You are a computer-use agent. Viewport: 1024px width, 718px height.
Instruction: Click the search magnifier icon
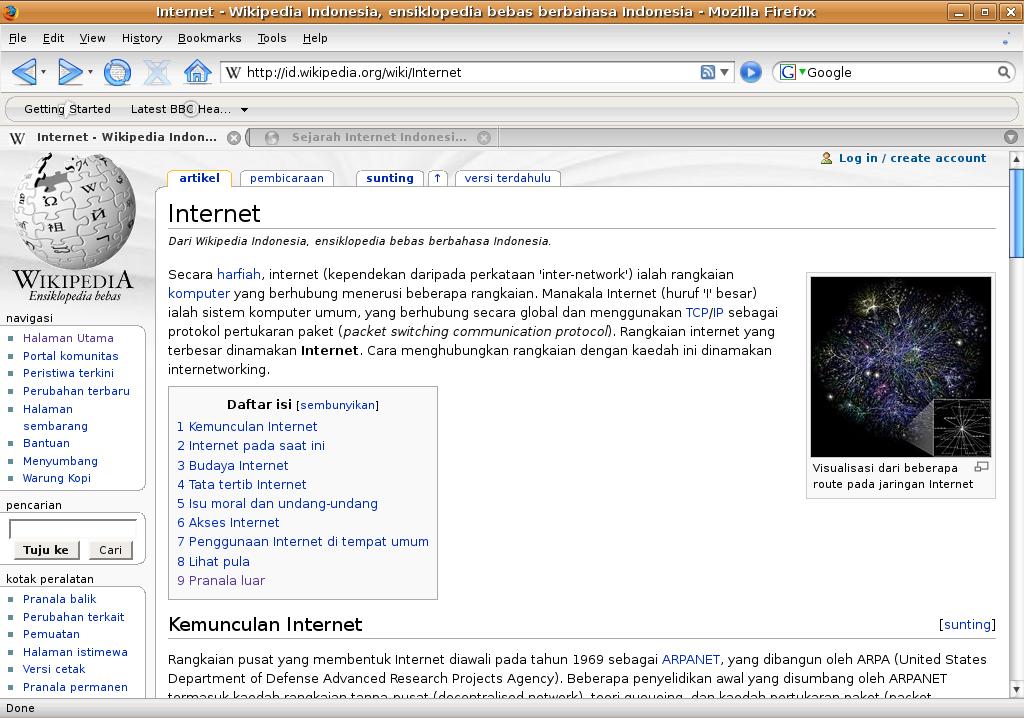(x=1004, y=72)
